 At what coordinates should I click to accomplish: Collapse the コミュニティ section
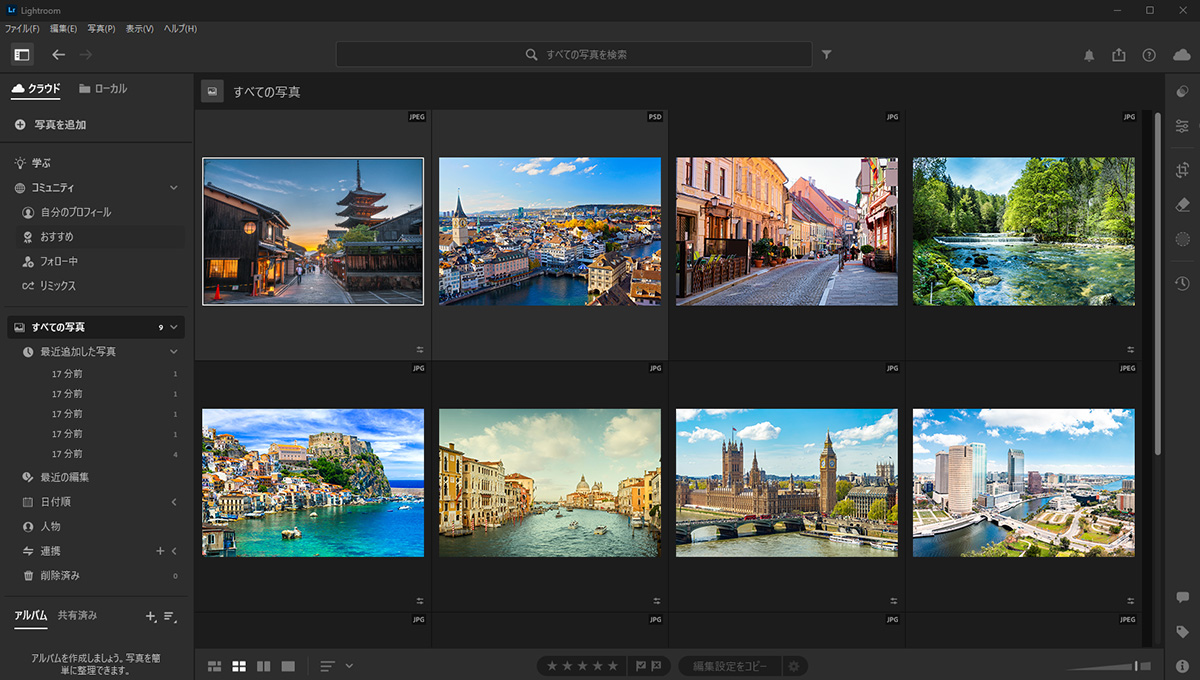tap(173, 188)
